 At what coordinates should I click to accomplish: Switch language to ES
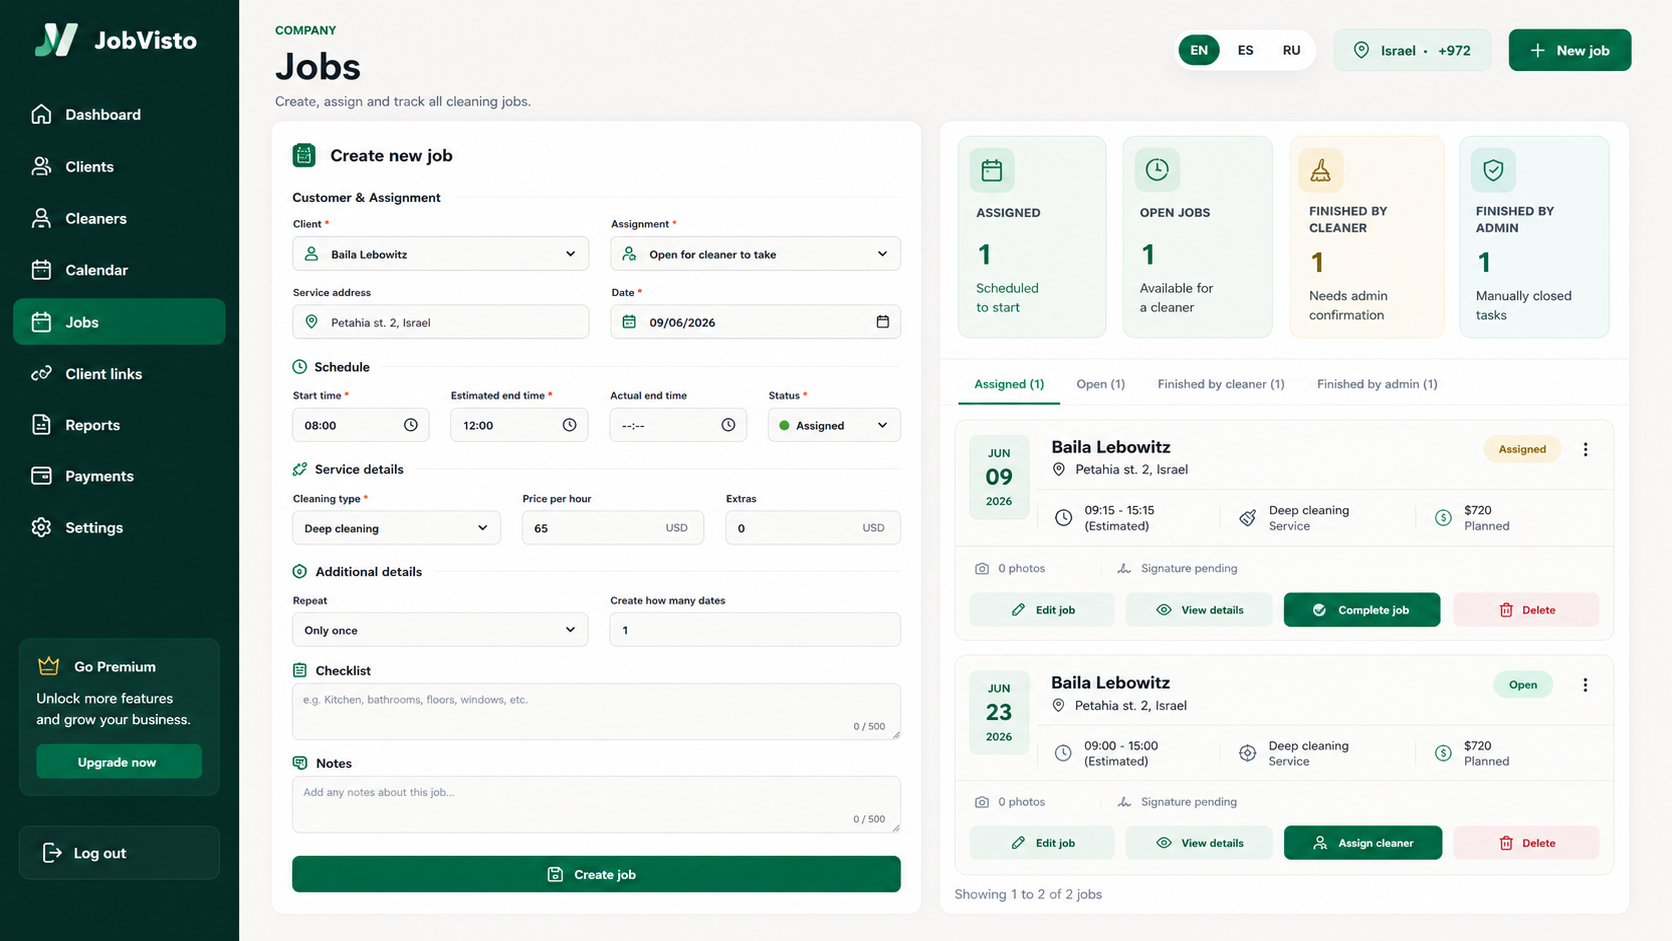[x=1245, y=50]
